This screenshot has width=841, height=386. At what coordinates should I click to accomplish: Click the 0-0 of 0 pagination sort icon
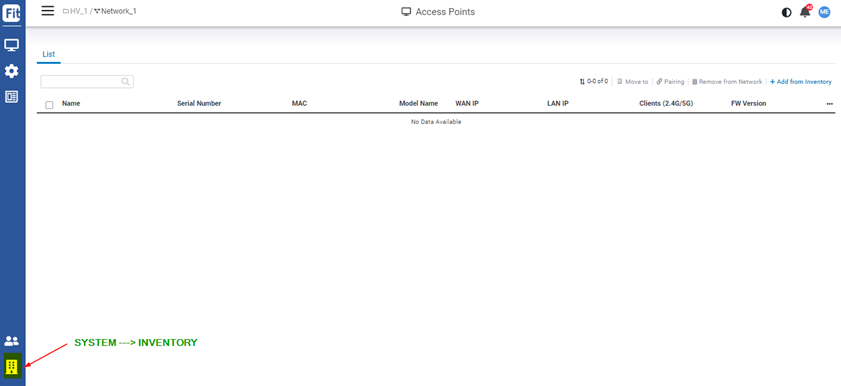click(x=582, y=82)
